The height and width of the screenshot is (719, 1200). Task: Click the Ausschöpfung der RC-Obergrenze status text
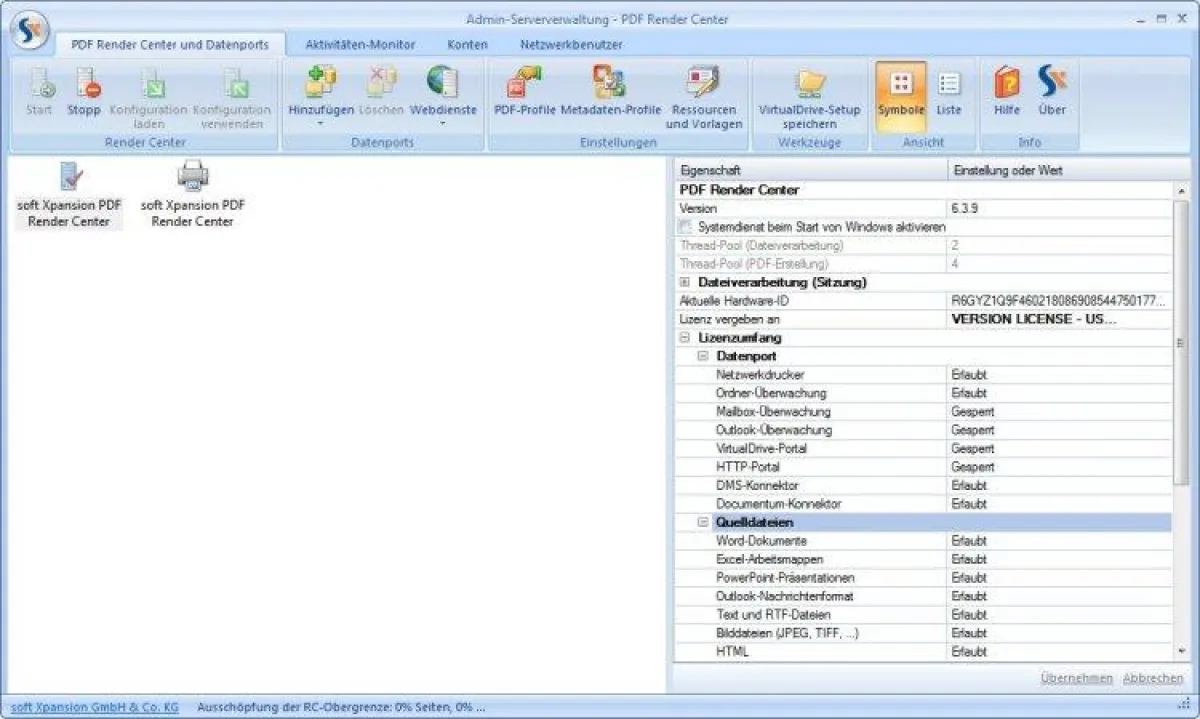pyautogui.click(x=341, y=706)
